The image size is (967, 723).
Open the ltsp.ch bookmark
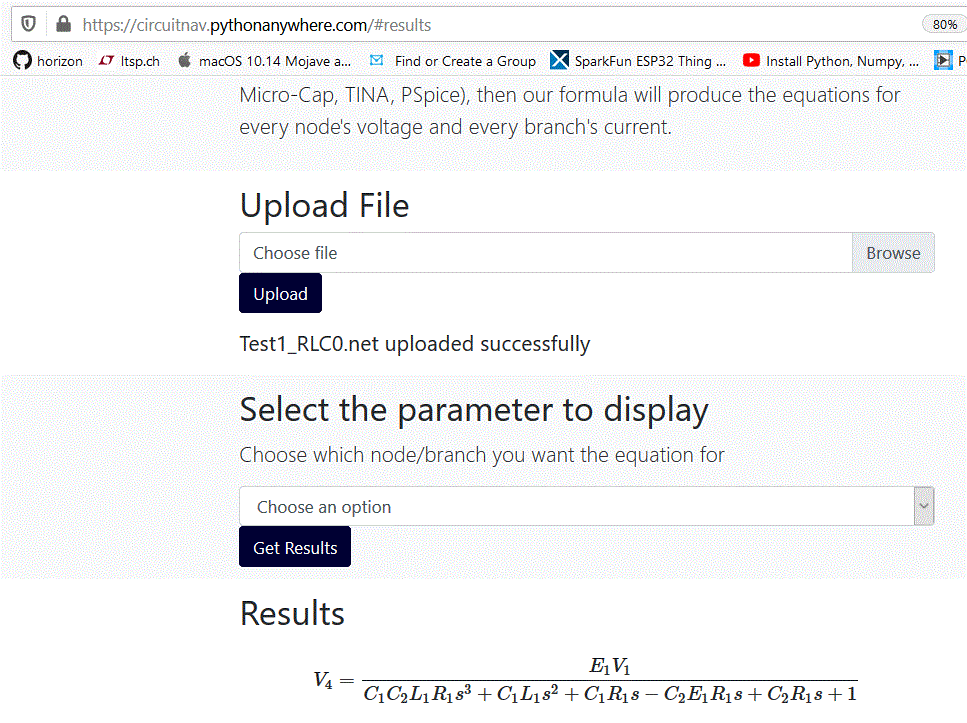tap(130, 61)
